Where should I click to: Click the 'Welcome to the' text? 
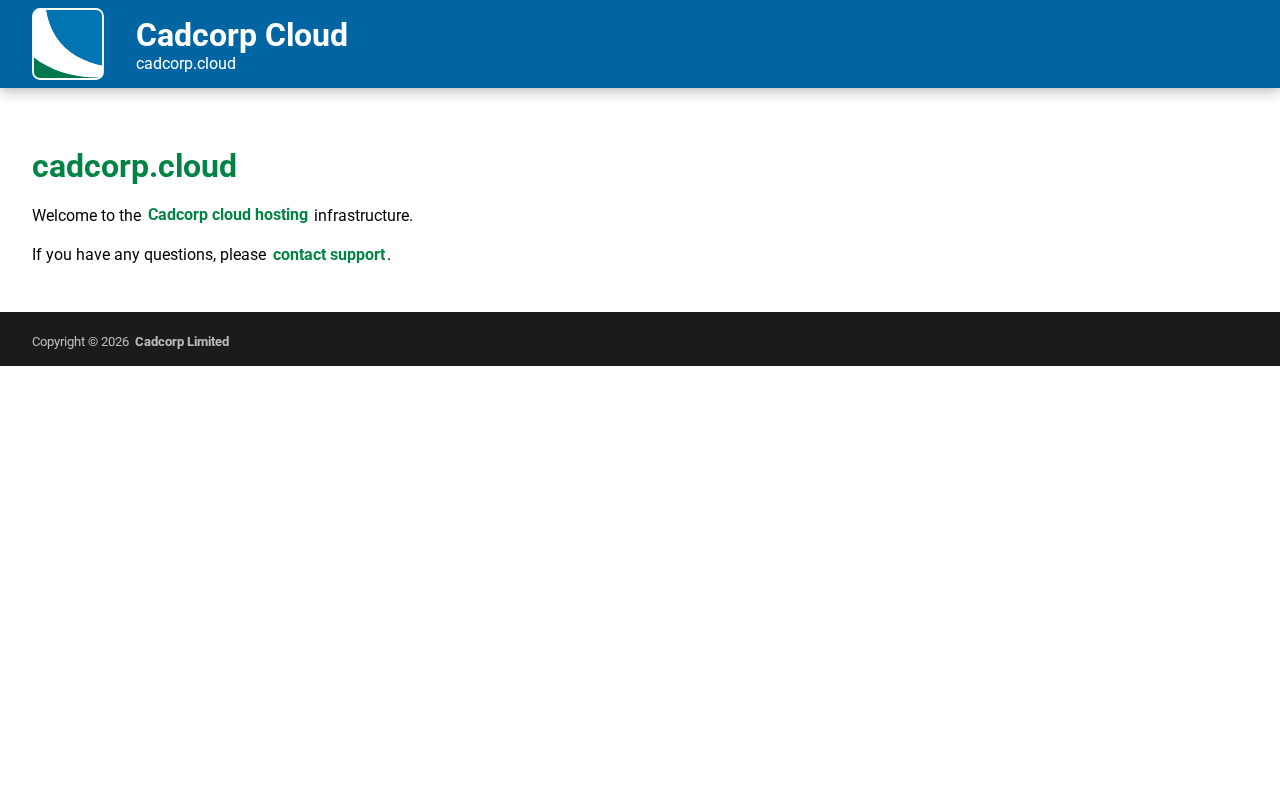[x=86, y=215]
